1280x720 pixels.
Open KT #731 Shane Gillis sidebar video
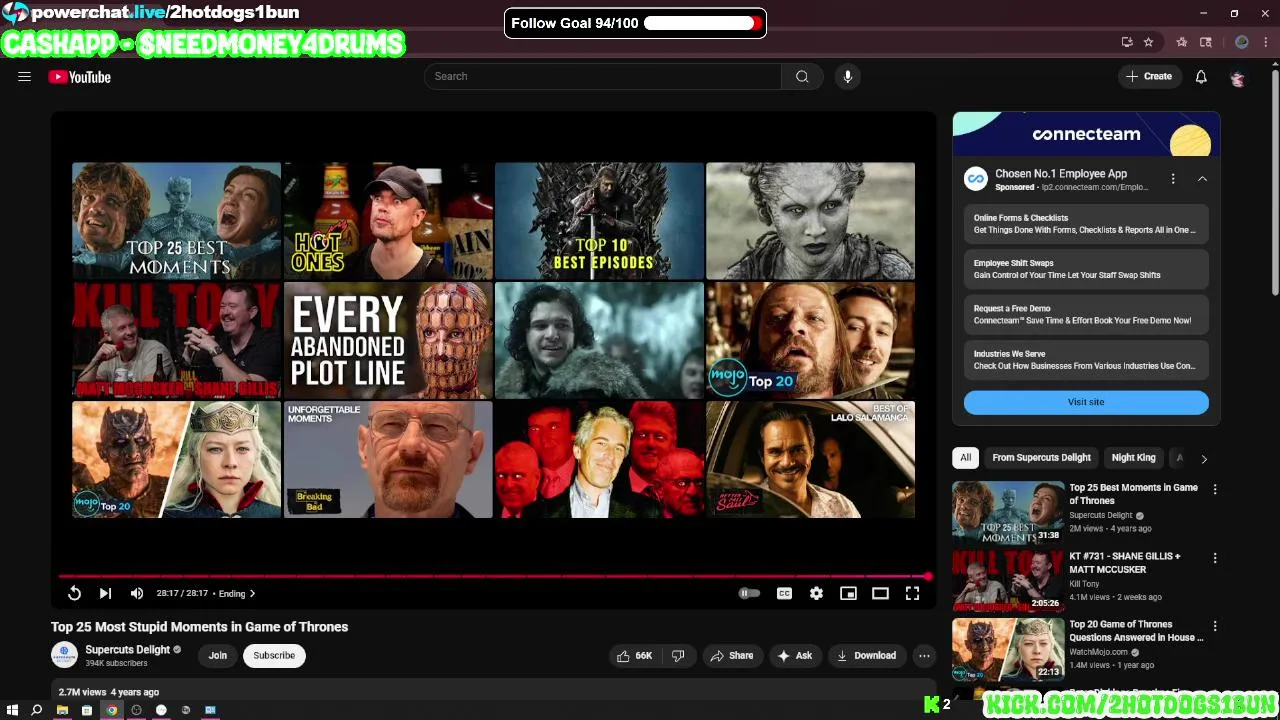(1008, 580)
